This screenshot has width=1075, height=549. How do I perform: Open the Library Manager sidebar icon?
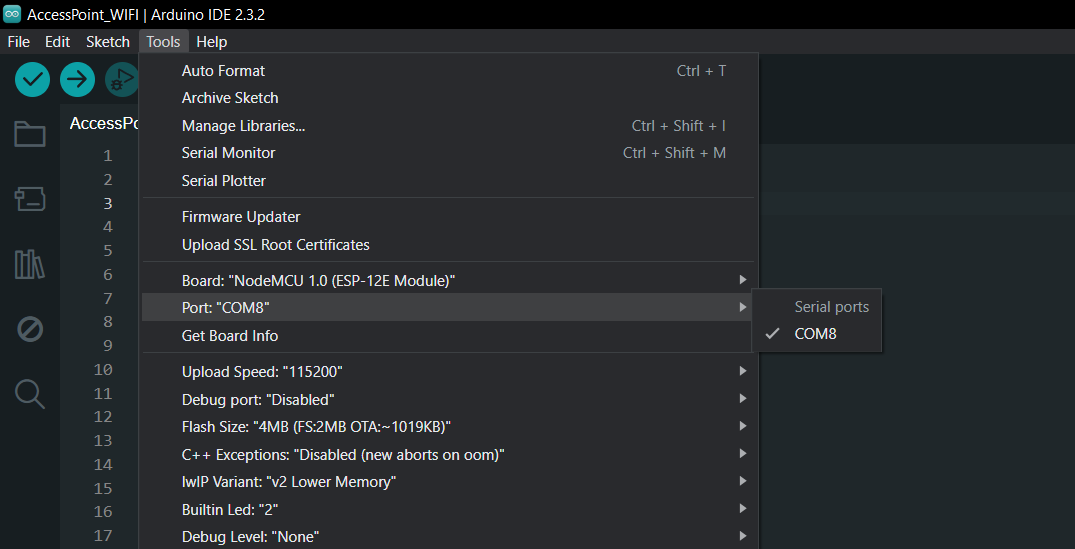pyautogui.click(x=30, y=264)
